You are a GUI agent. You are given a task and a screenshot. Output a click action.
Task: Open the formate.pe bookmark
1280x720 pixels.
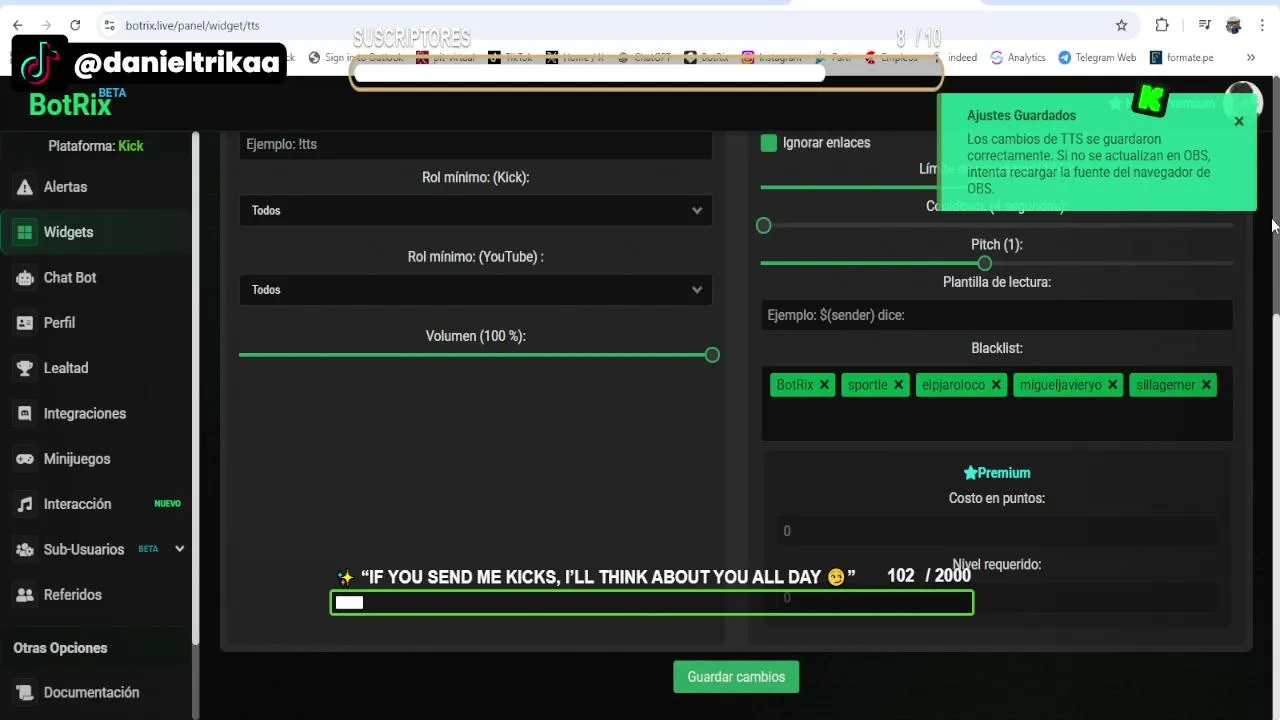(1182, 58)
